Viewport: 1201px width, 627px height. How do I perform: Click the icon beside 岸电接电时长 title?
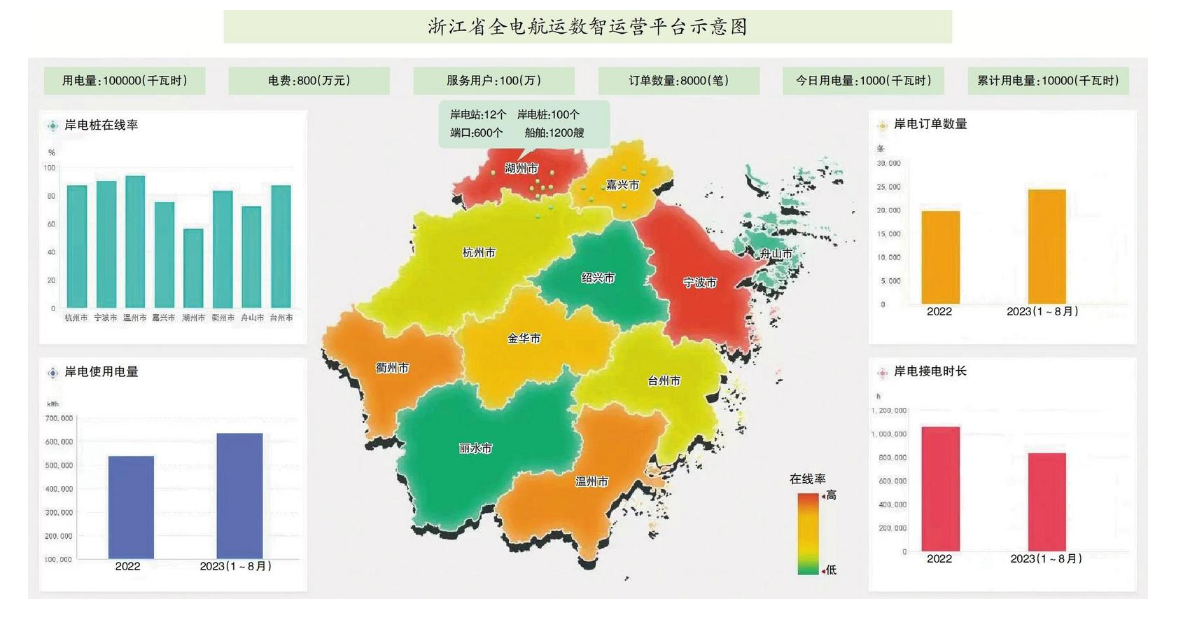(x=881, y=372)
